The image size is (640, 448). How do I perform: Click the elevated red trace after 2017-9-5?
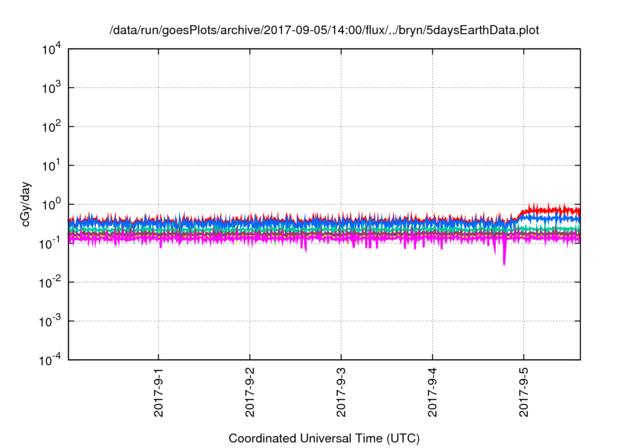551,210
